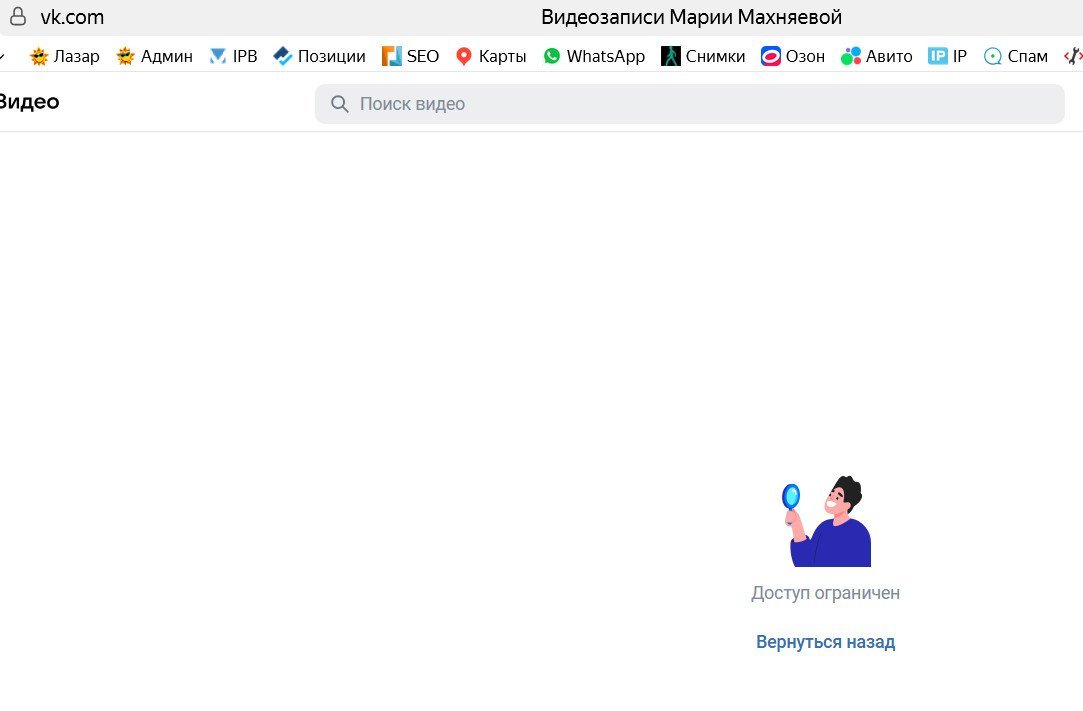Open the IP bookmark

click(x=947, y=56)
